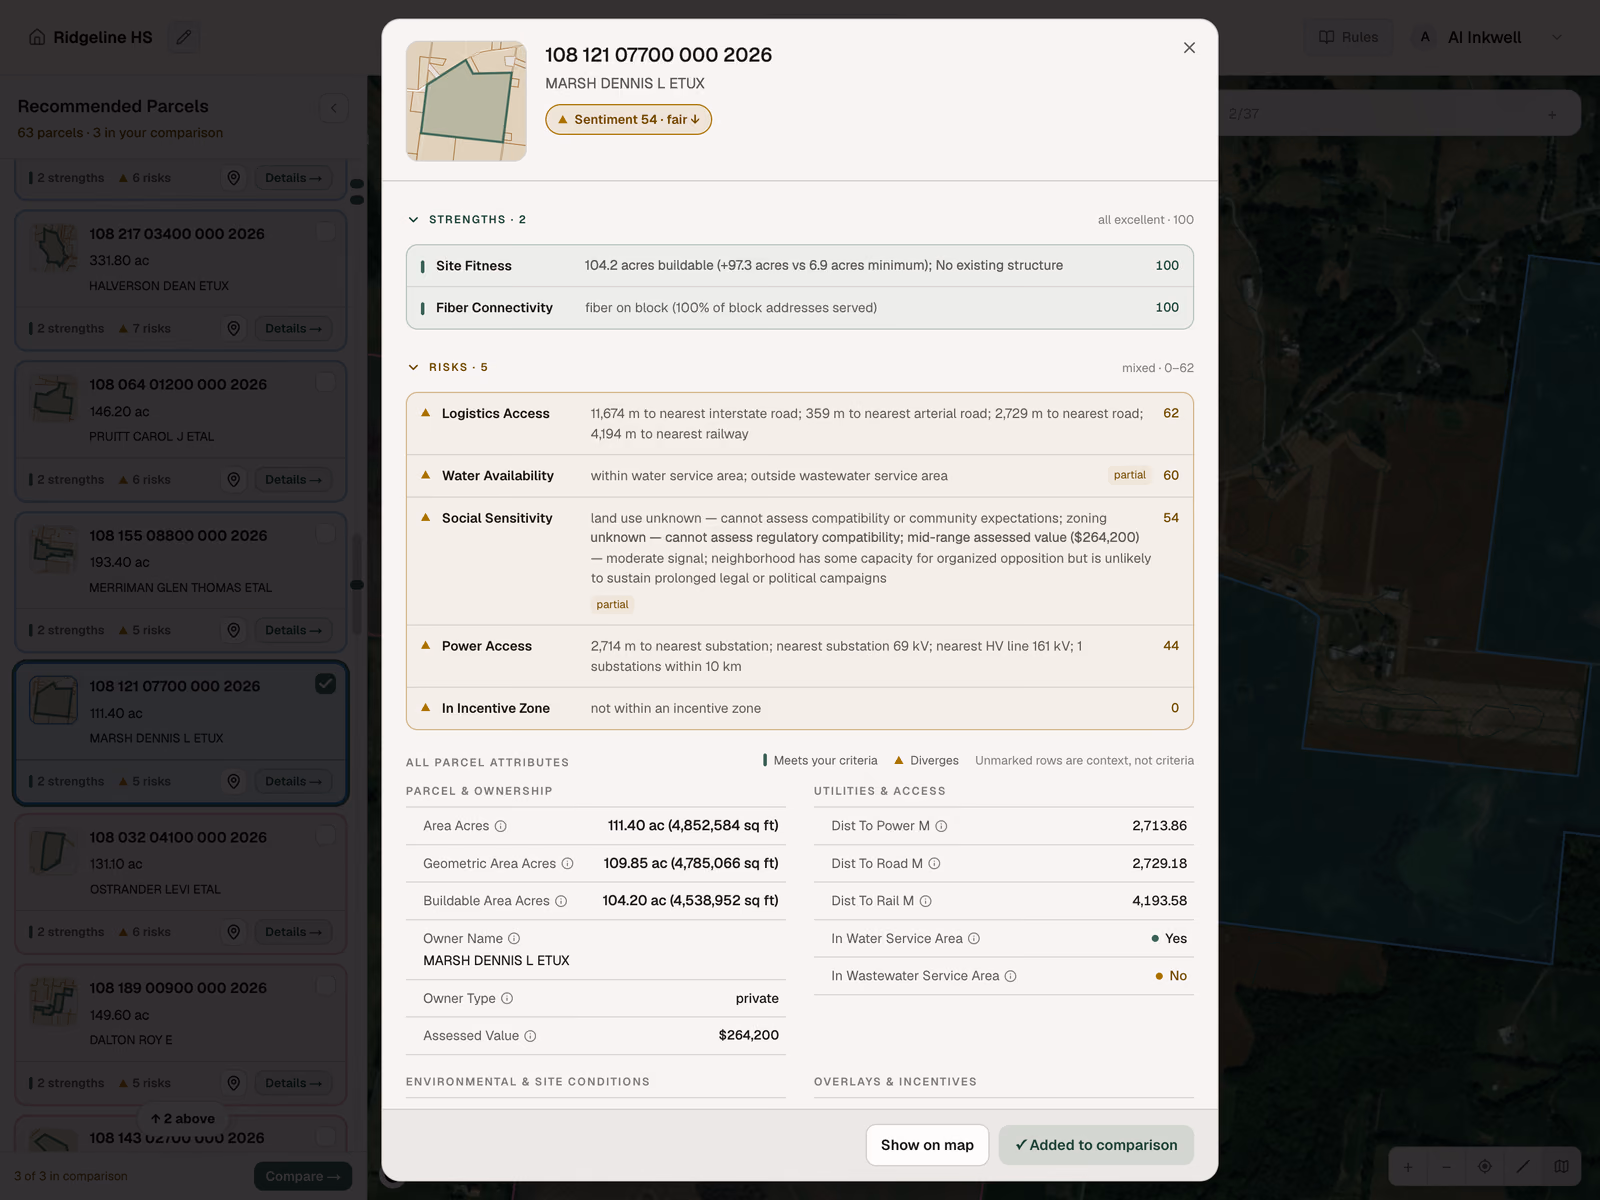Screen dimensions: 1600x1200
Task: Click the info icon next to Dist To Rail M
Action: click(925, 901)
